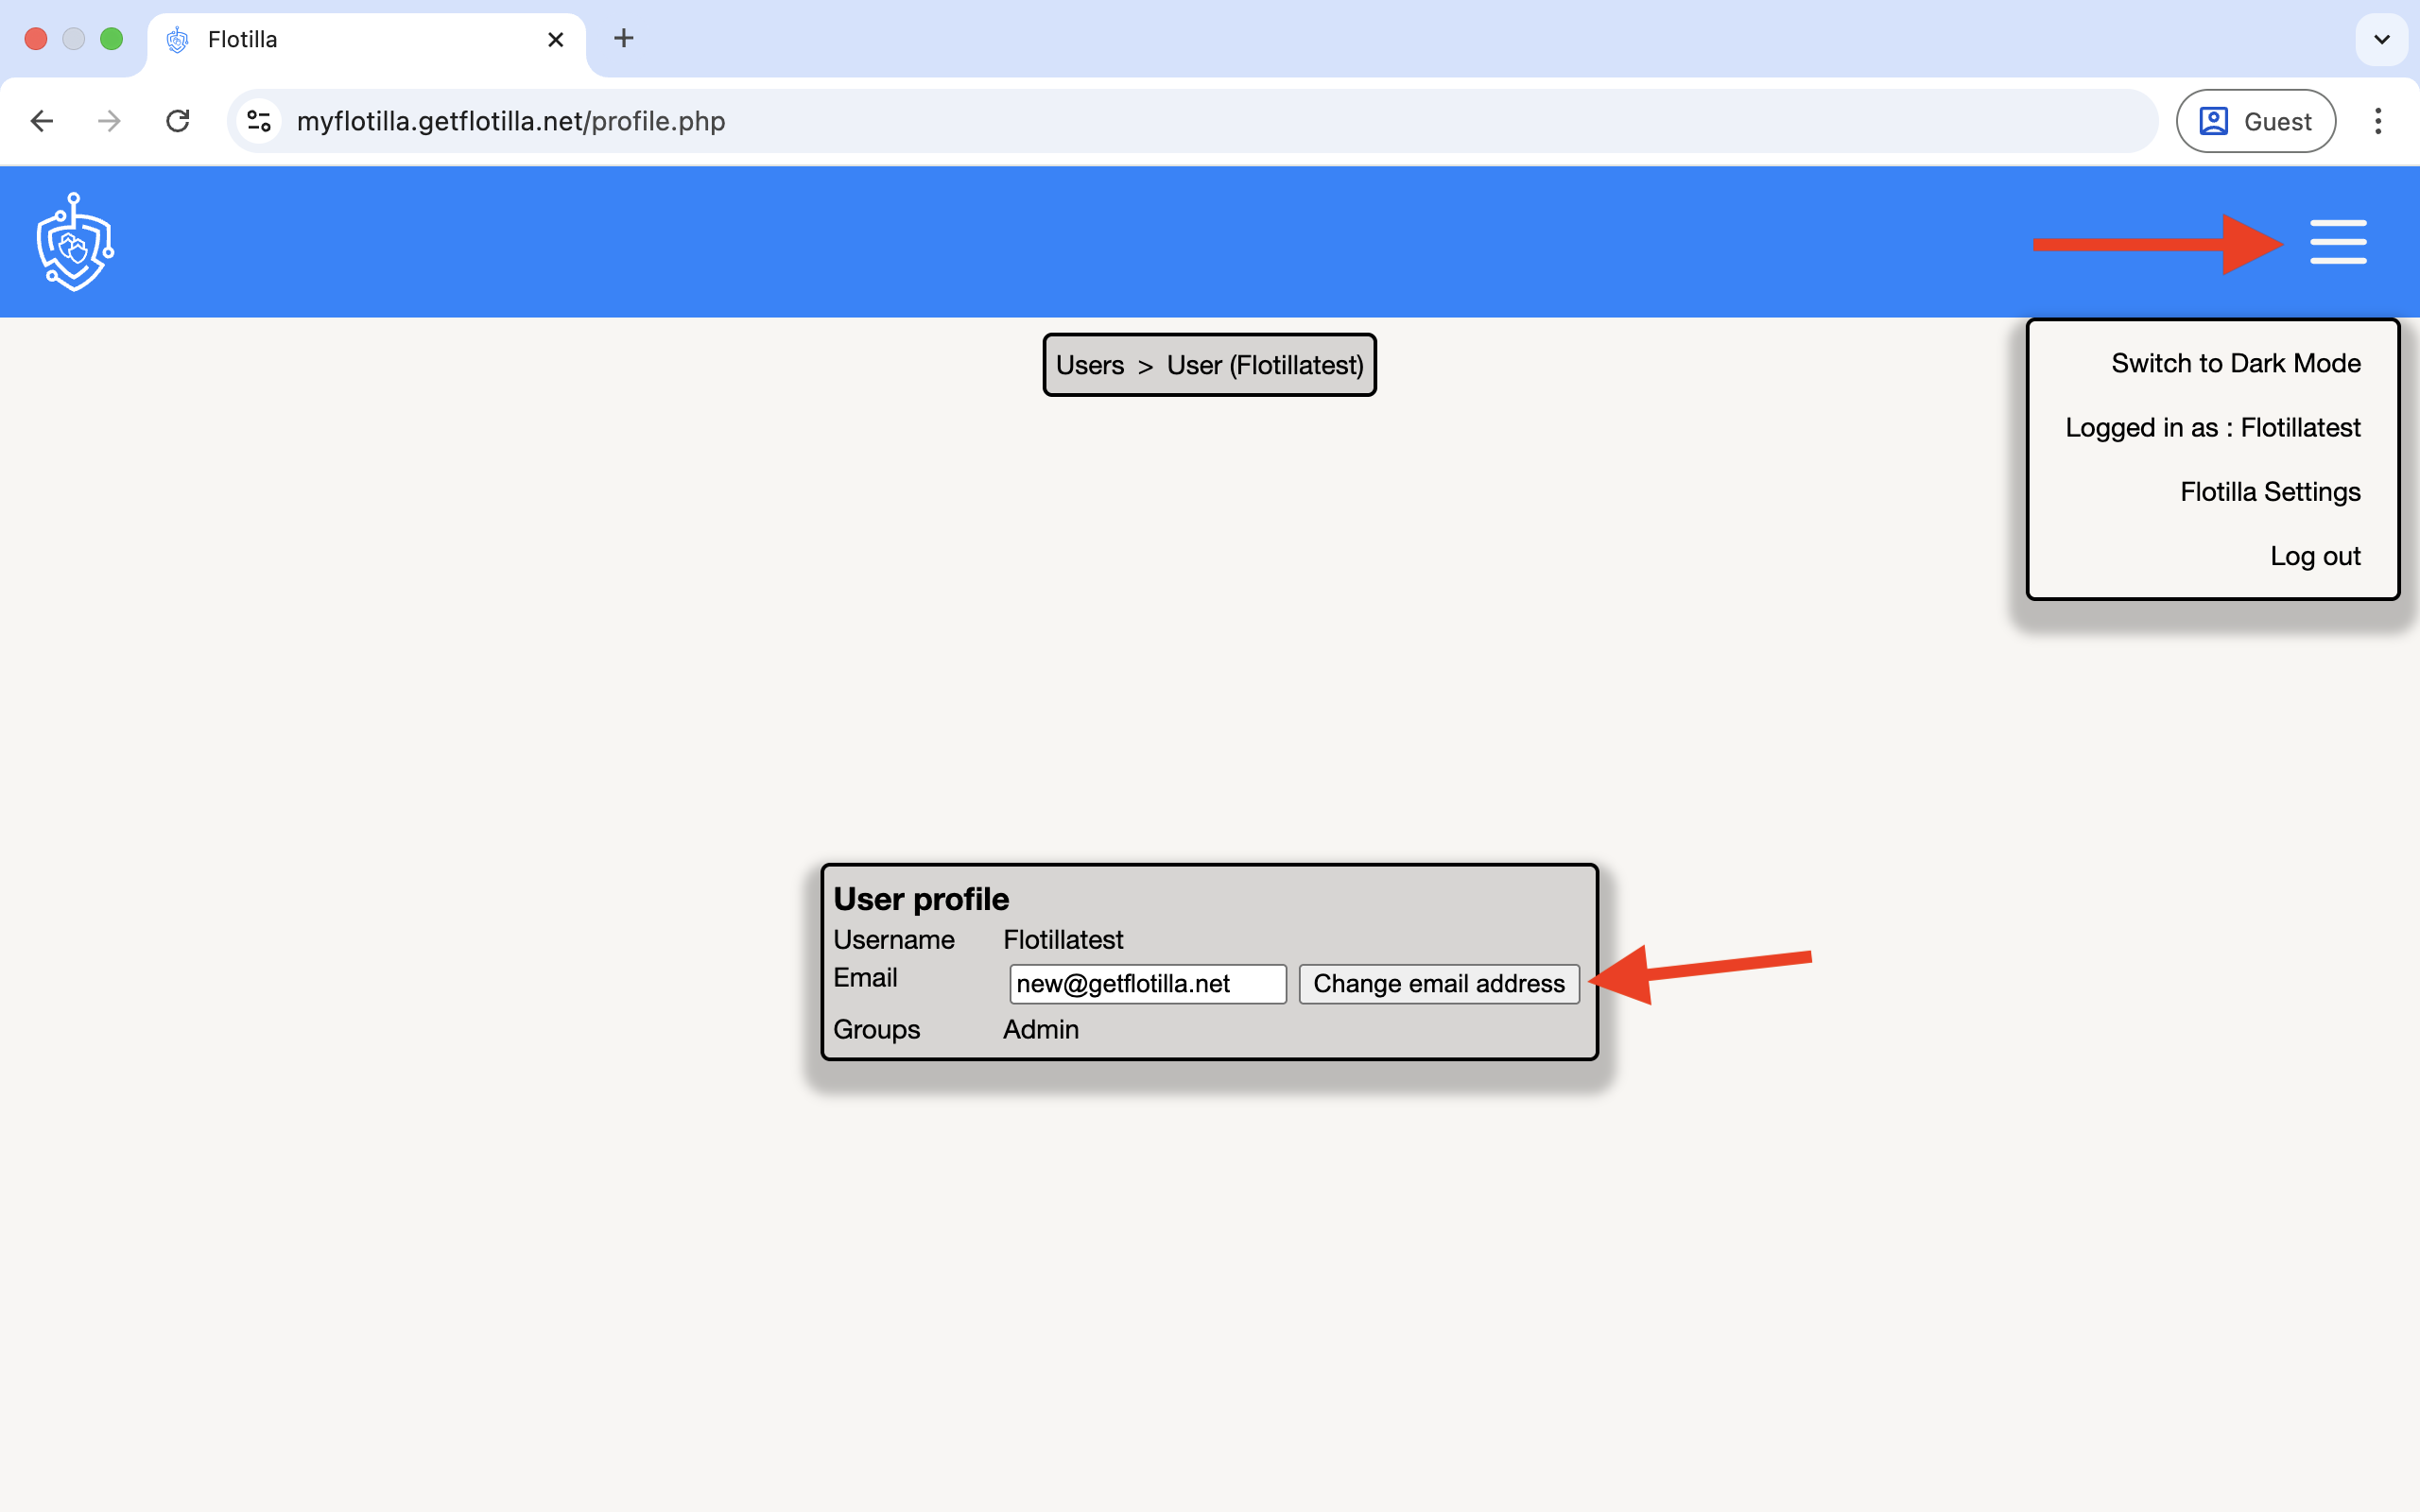Click the browser forward arrow
This screenshot has width=2420, height=1512.
[110, 121]
